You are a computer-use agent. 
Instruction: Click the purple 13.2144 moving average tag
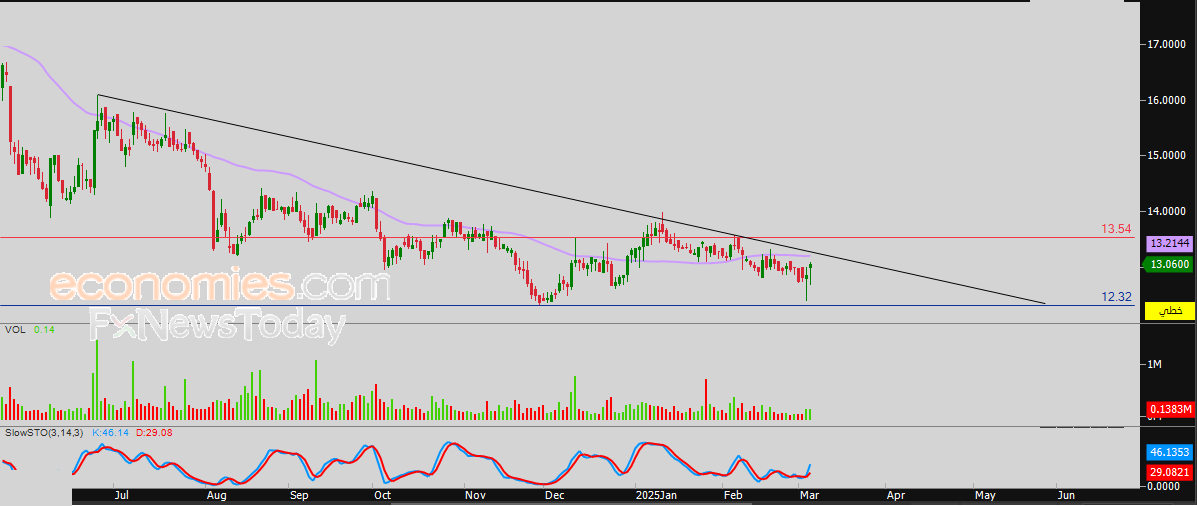(1170, 243)
